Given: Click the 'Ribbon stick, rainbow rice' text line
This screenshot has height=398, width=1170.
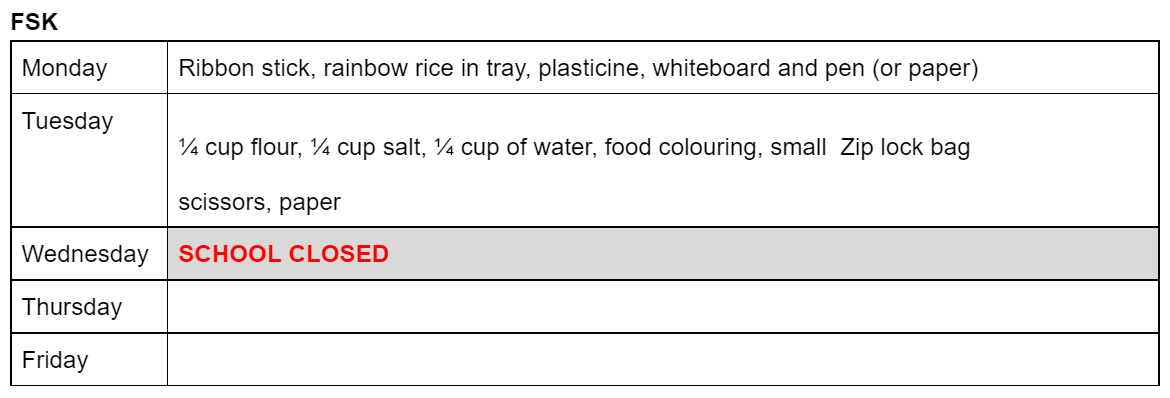Looking at the screenshot, I should click(x=578, y=69).
